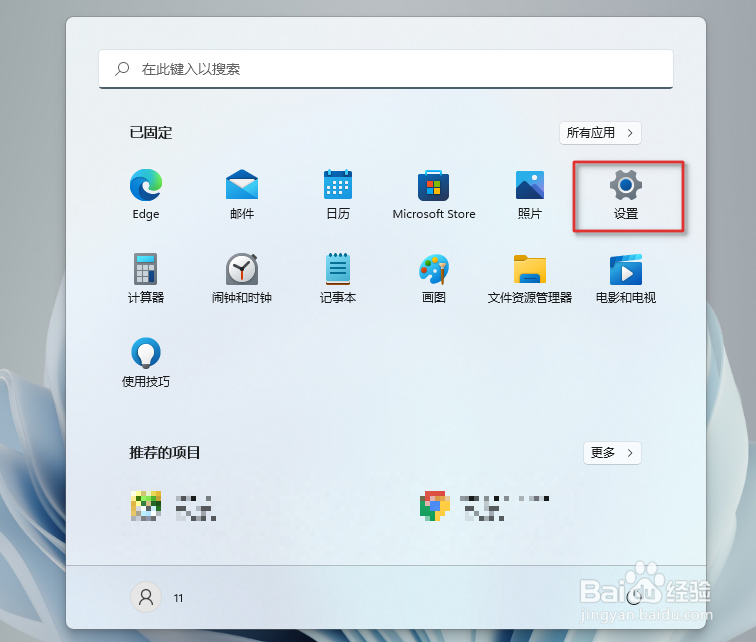Open the recommended Chrome-colored item
This screenshot has height=642, width=756.
coord(485,506)
